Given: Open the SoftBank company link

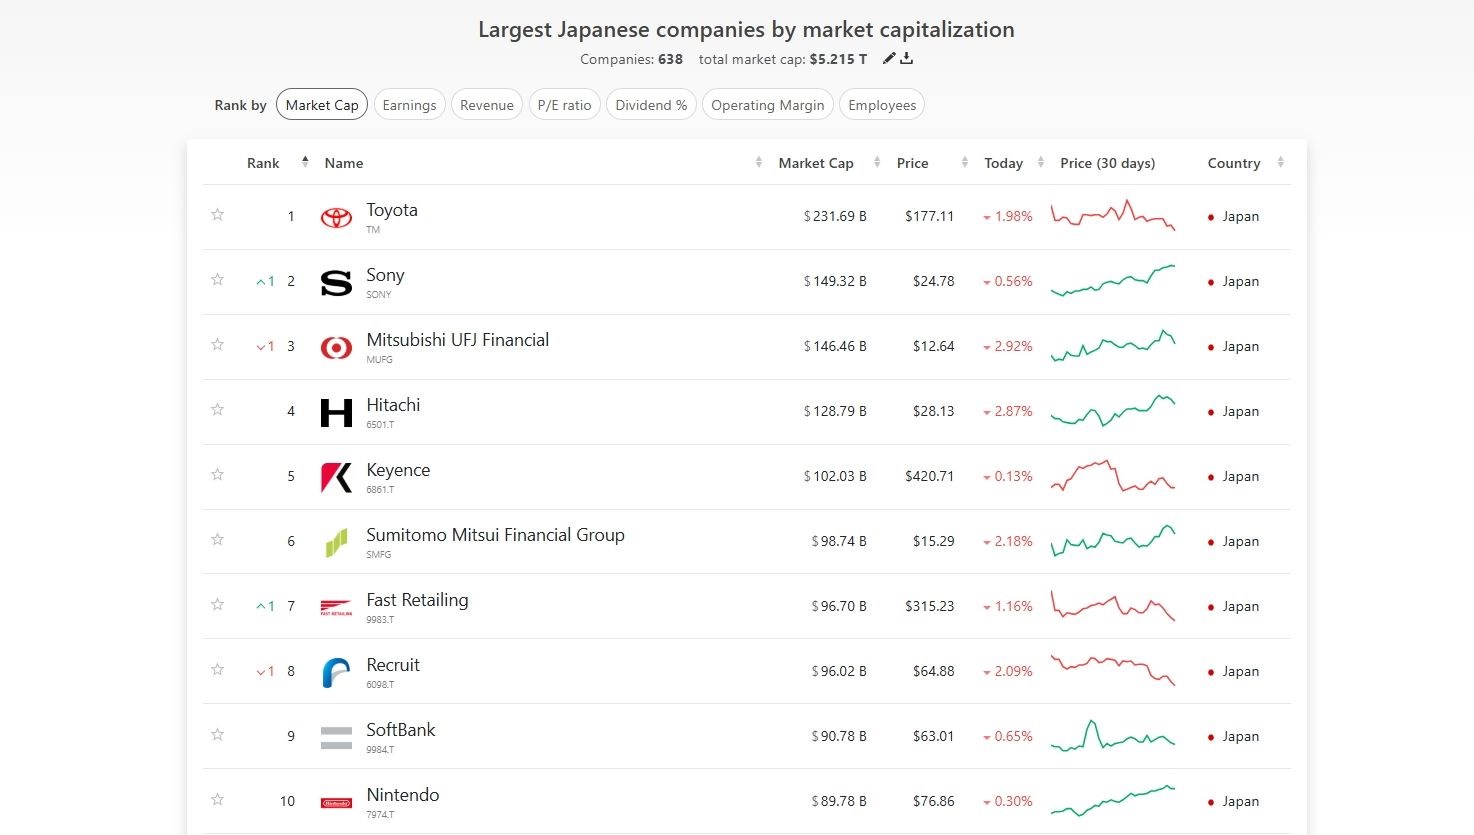Looking at the screenshot, I should click(x=400, y=730).
